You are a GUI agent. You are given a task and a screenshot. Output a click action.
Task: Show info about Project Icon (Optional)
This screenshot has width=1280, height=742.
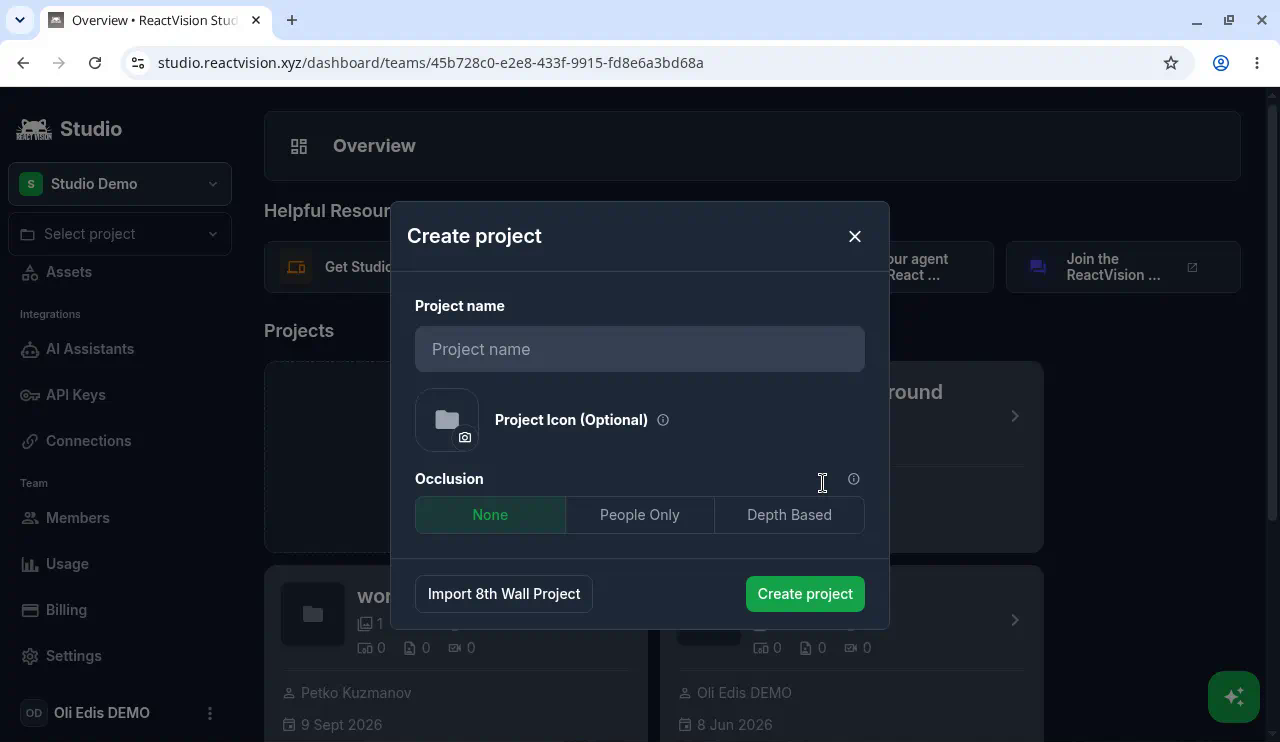pyautogui.click(x=663, y=420)
